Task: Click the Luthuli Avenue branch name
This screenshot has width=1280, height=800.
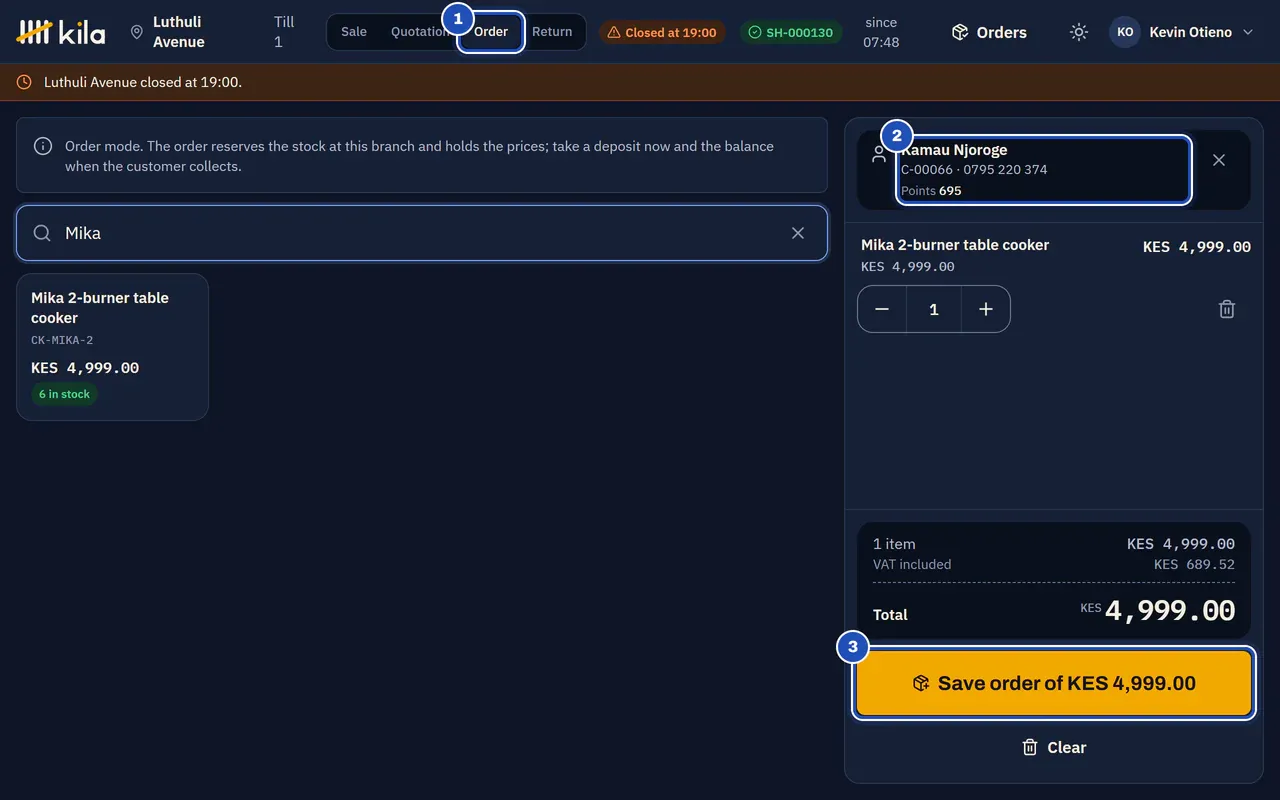Action: point(179,32)
